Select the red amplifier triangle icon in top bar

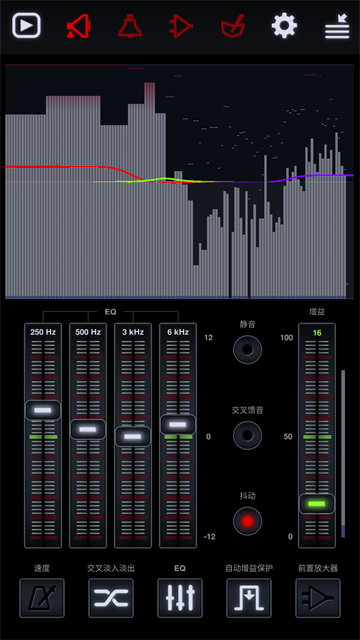pos(181,26)
